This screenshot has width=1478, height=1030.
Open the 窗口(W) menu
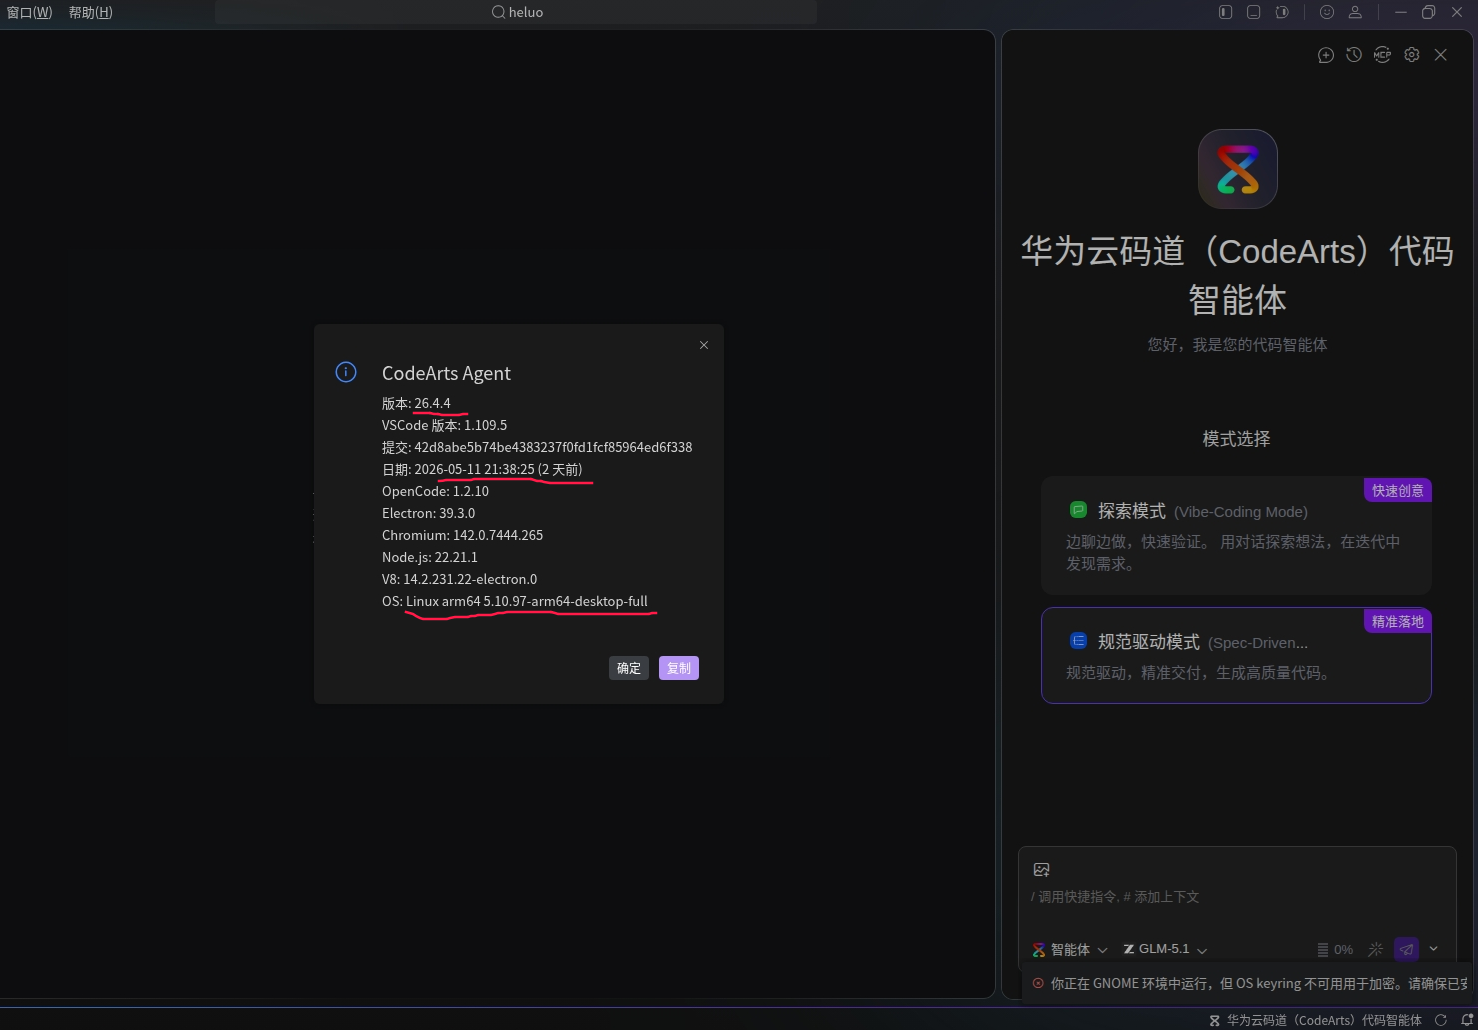point(30,12)
